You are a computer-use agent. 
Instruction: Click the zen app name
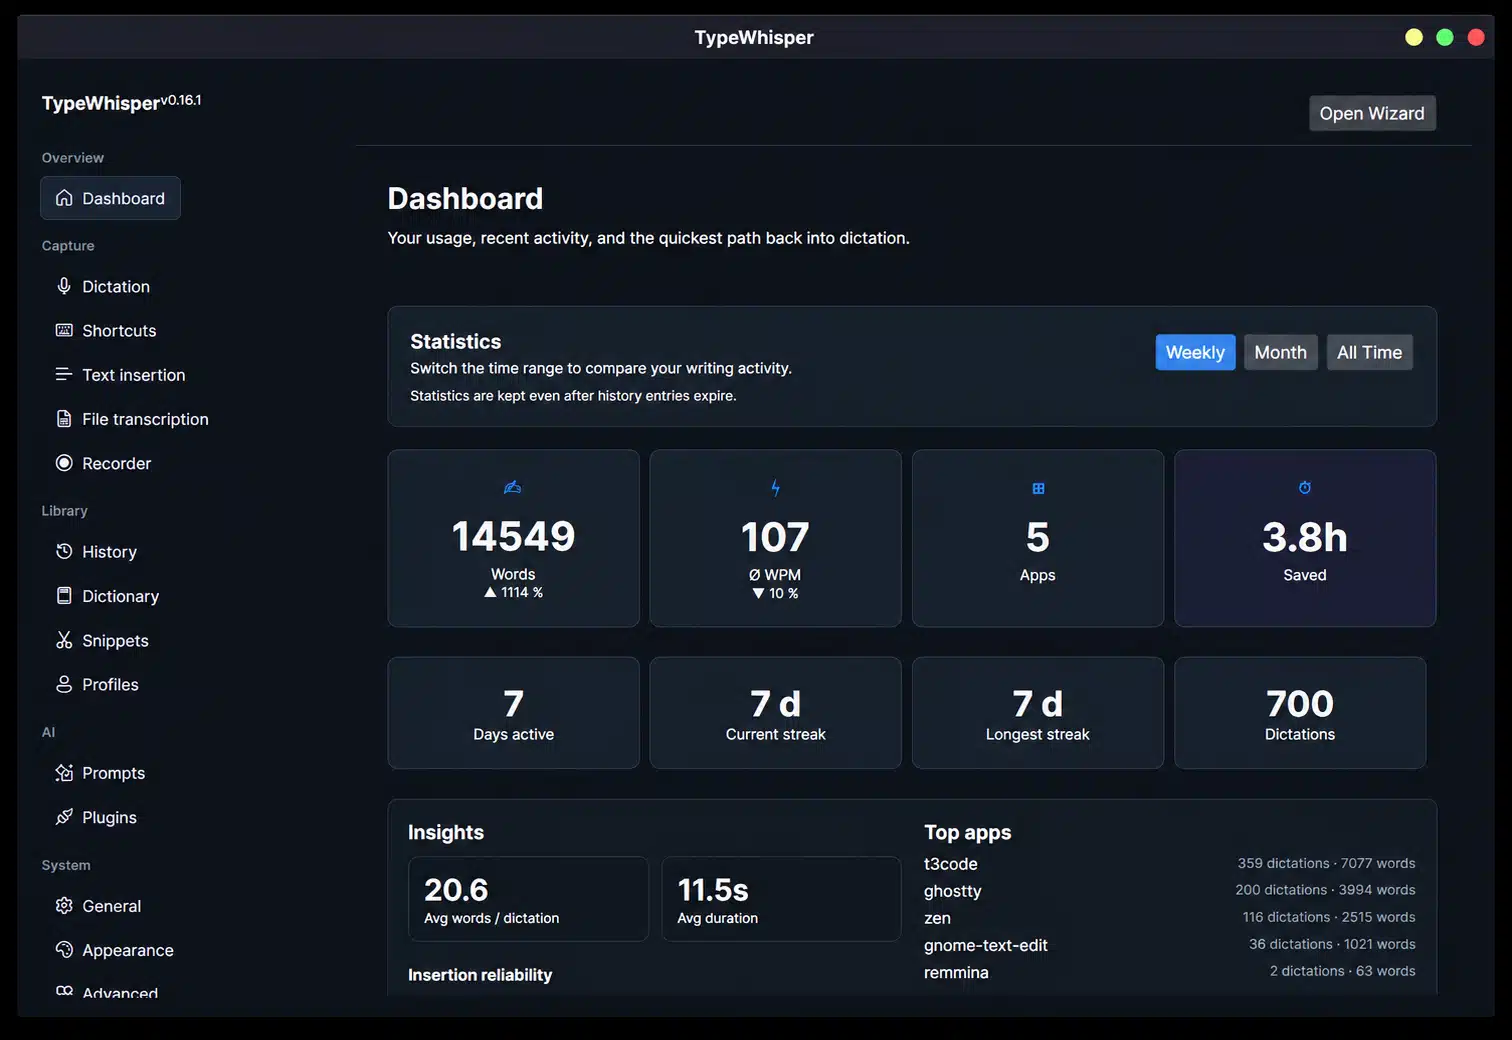(937, 917)
